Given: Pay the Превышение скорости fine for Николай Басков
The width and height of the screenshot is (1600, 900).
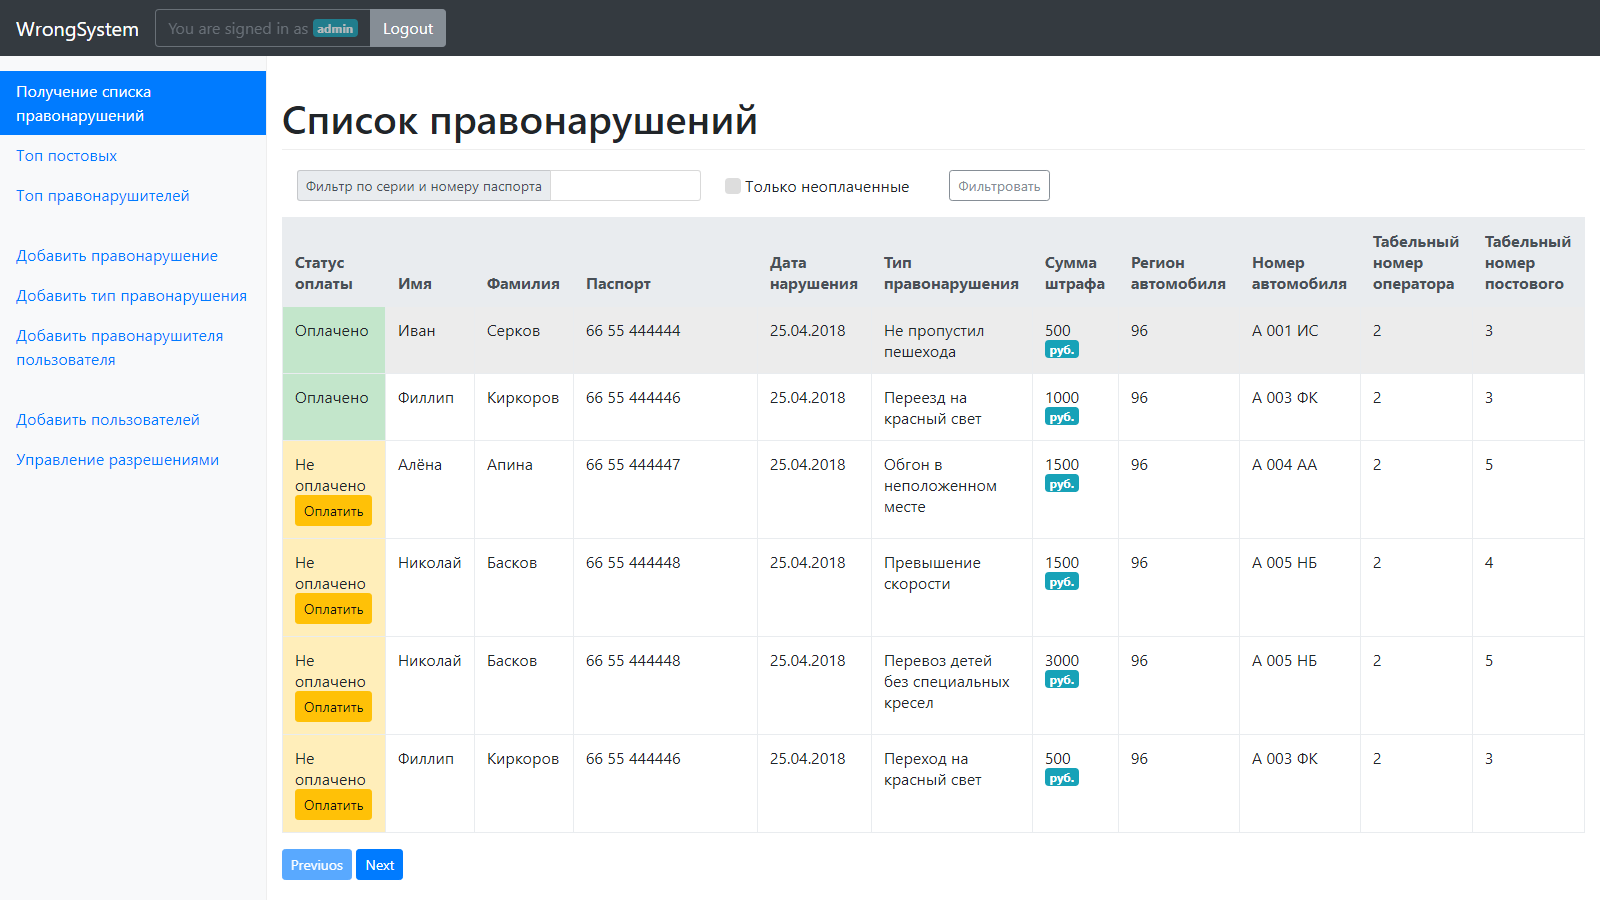Looking at the screenshot, I should coord(333,608).
